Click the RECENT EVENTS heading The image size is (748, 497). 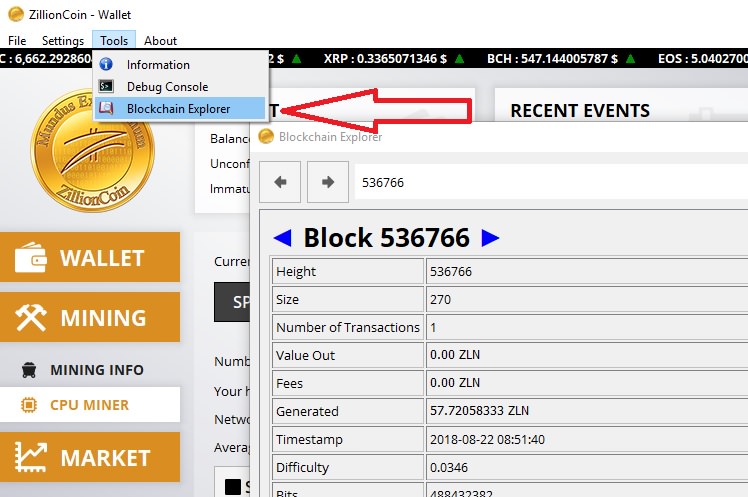(x=580, y=111)
